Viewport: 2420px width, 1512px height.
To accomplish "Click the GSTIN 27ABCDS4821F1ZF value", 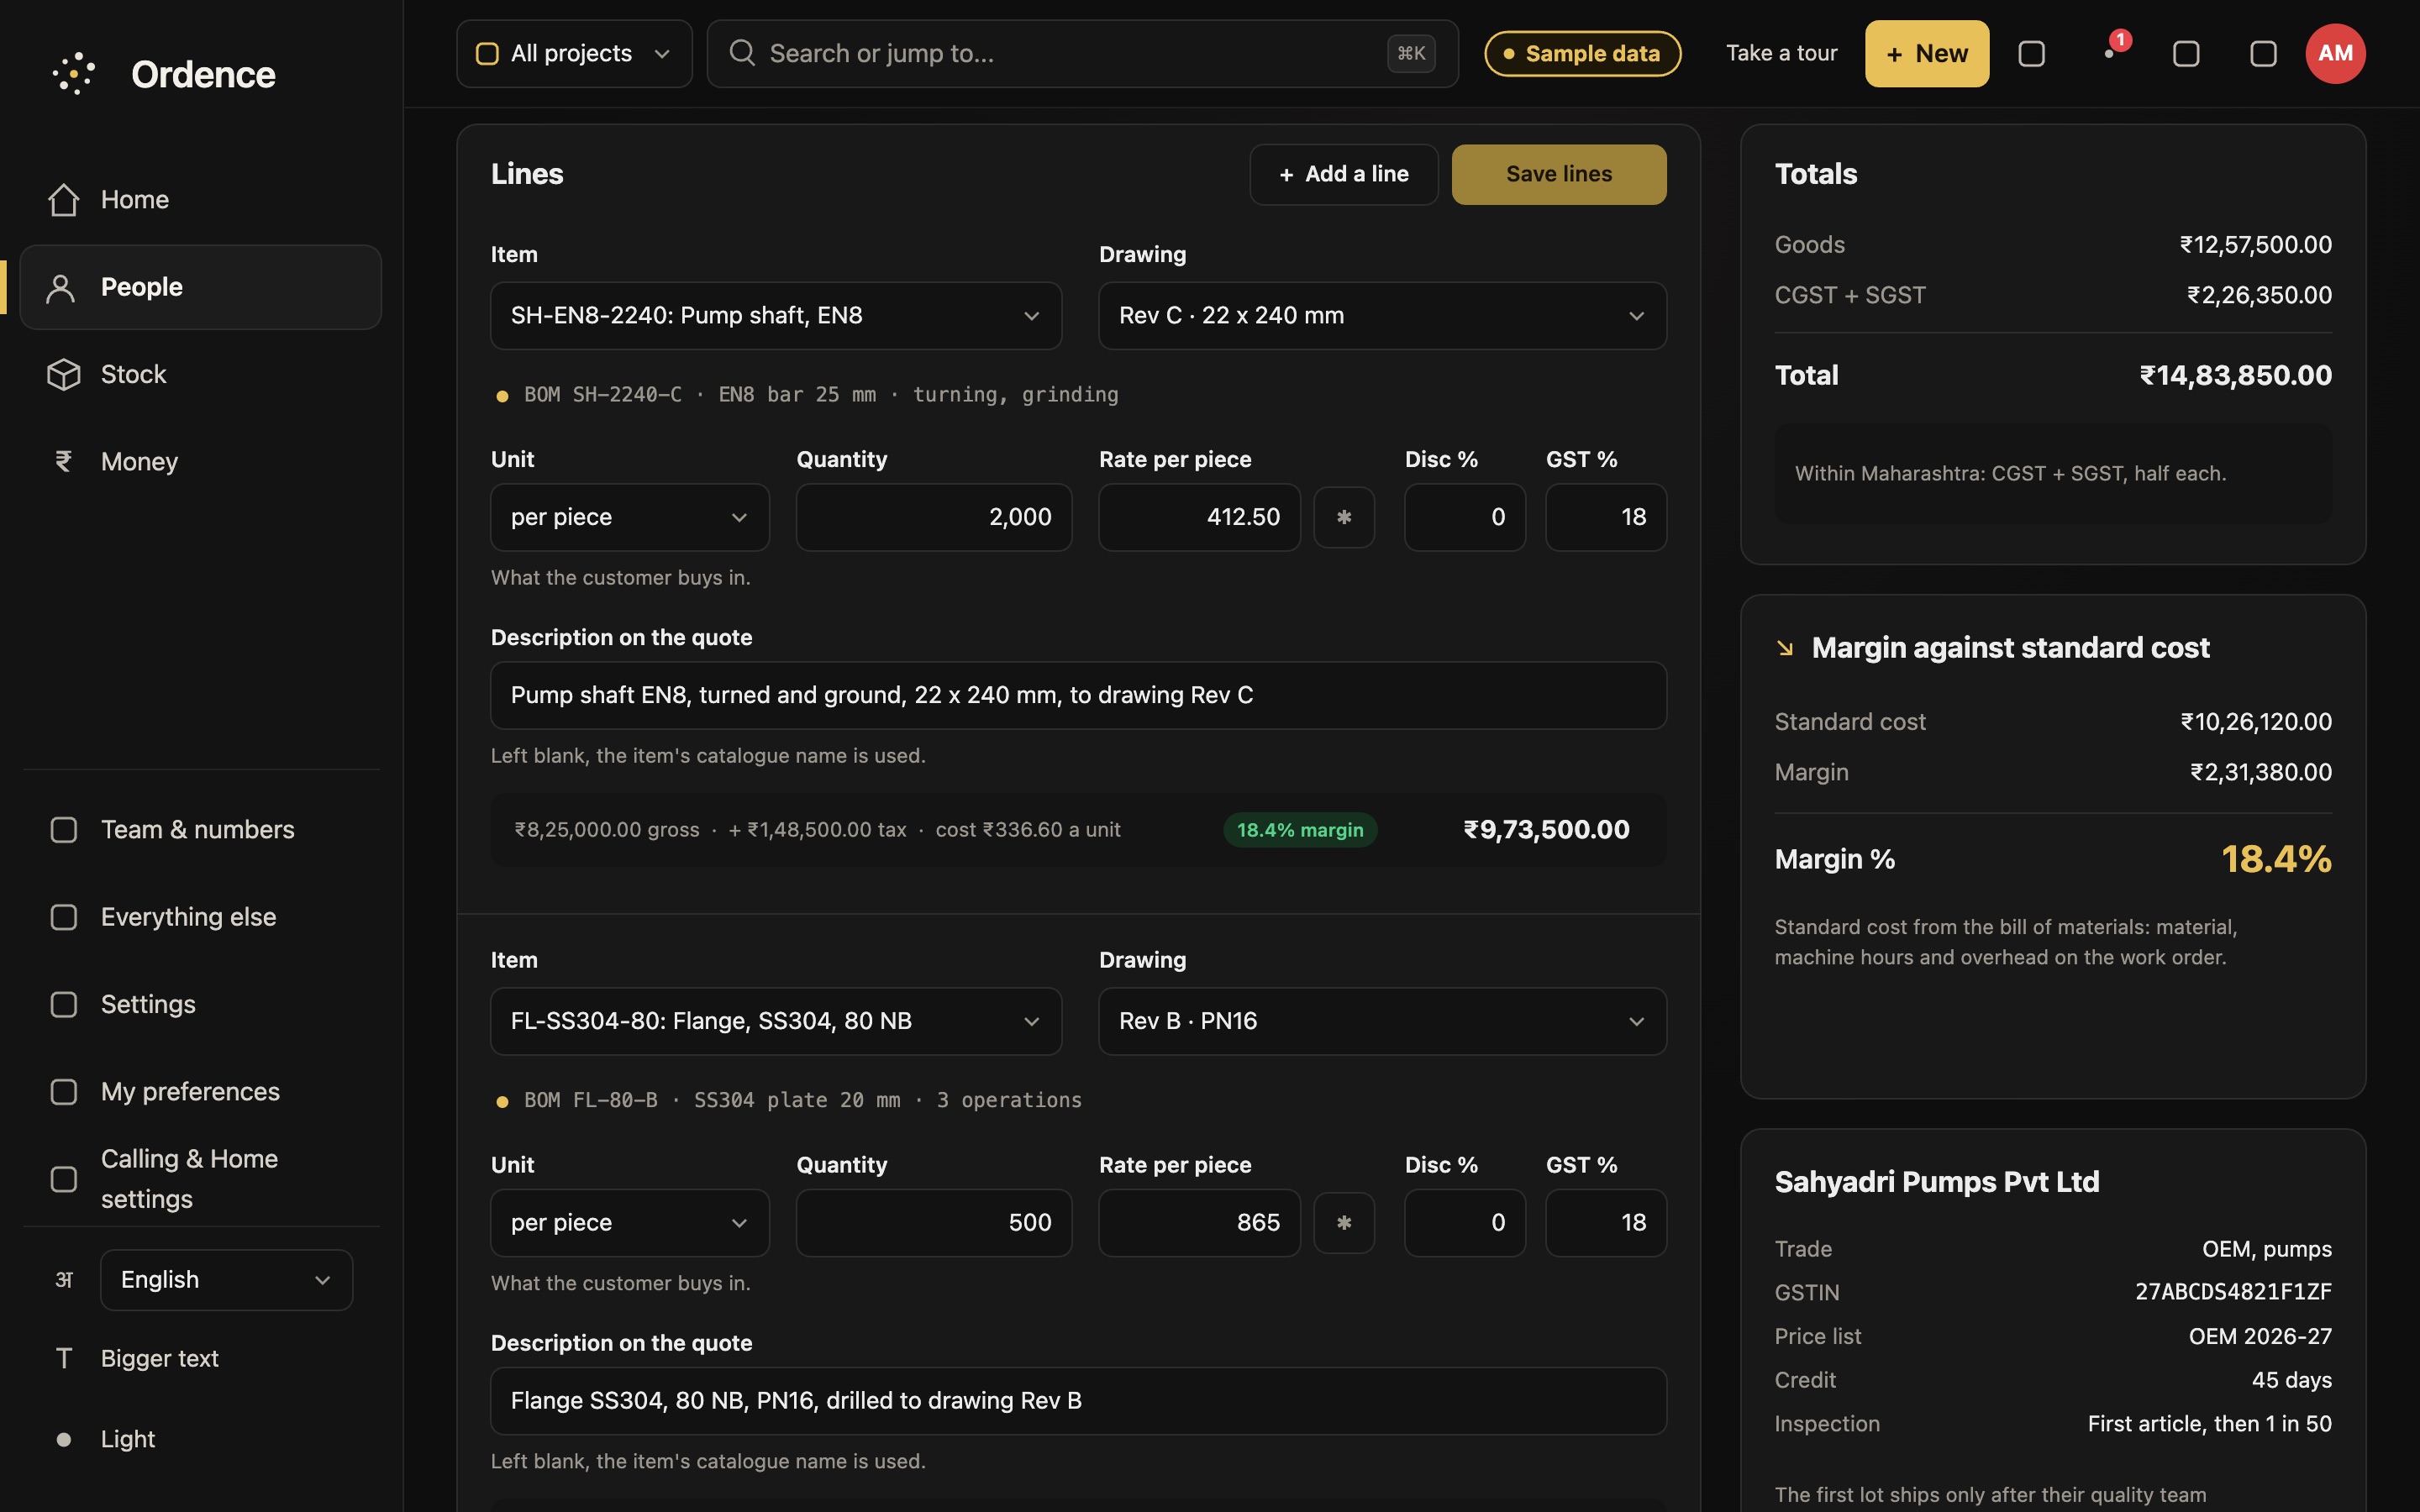I will [x=2233, y=1292].
